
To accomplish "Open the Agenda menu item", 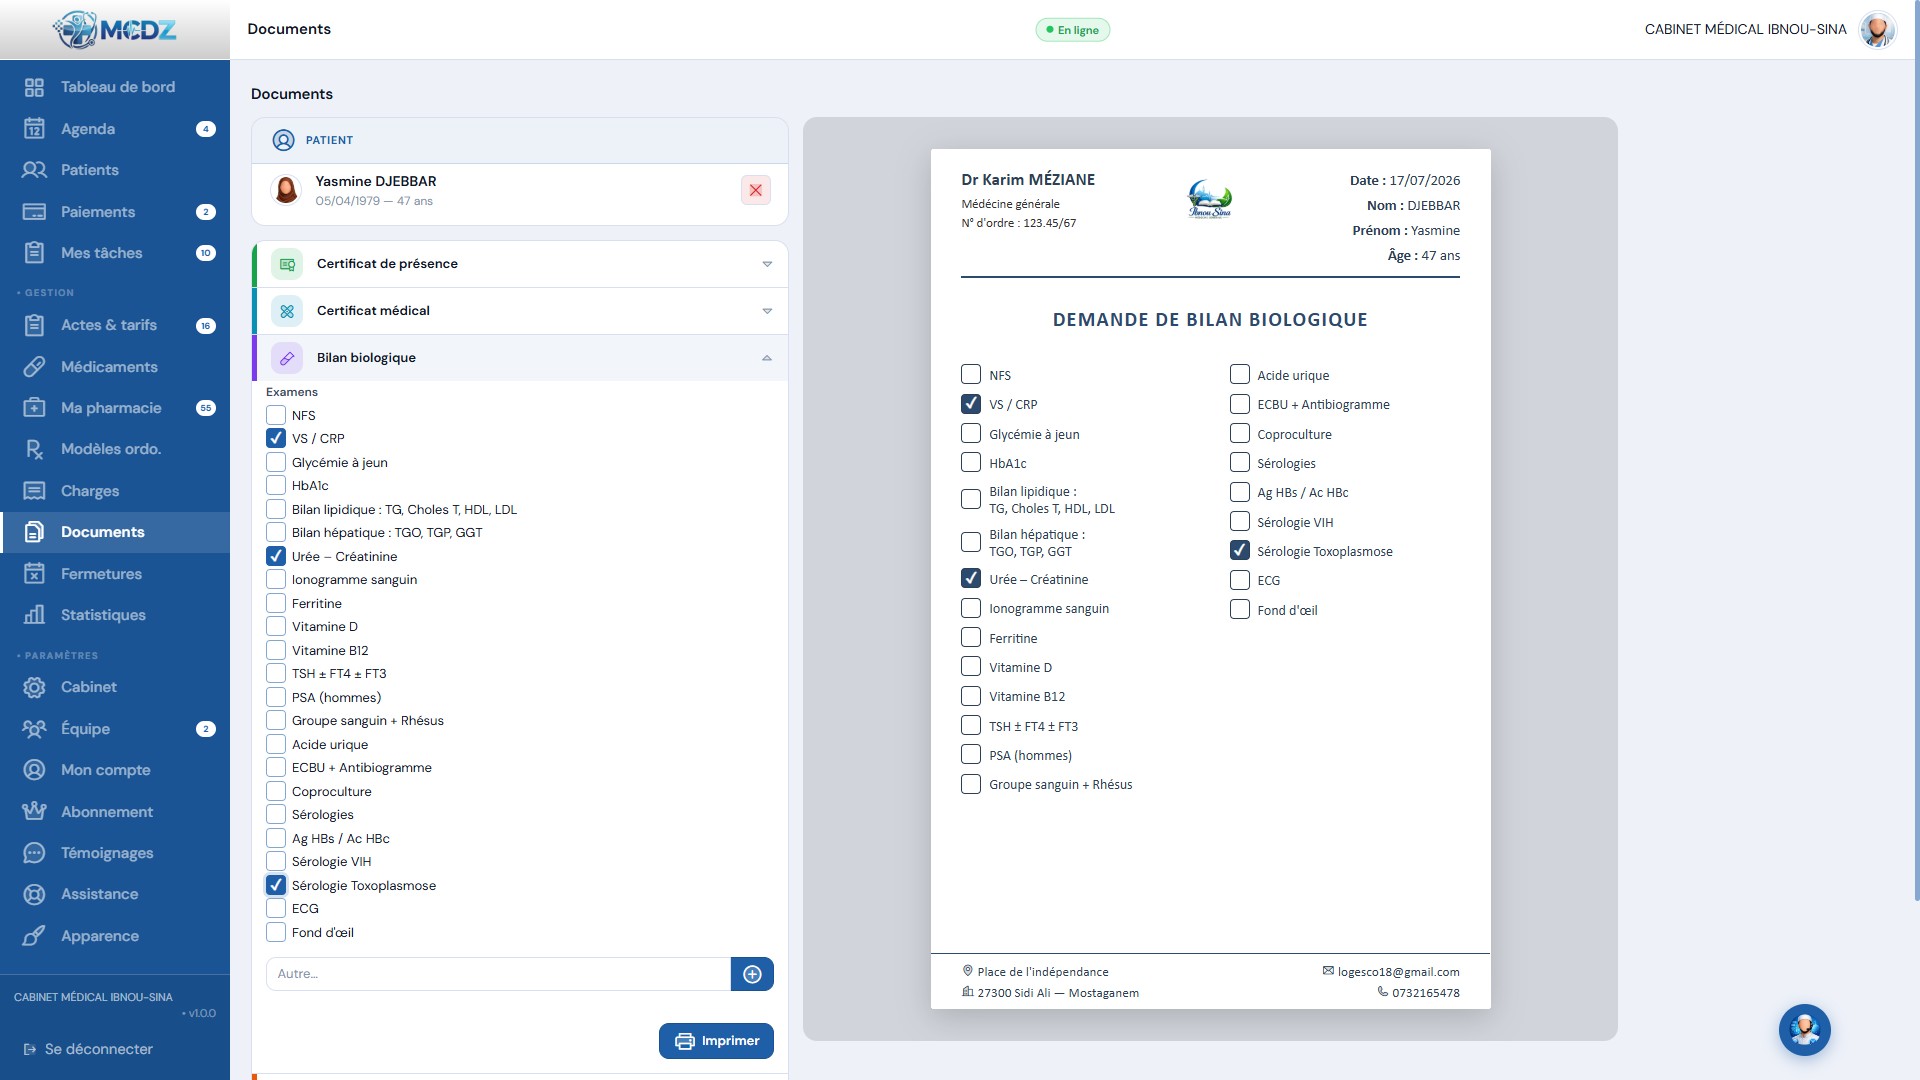I will tap(115, 129).
